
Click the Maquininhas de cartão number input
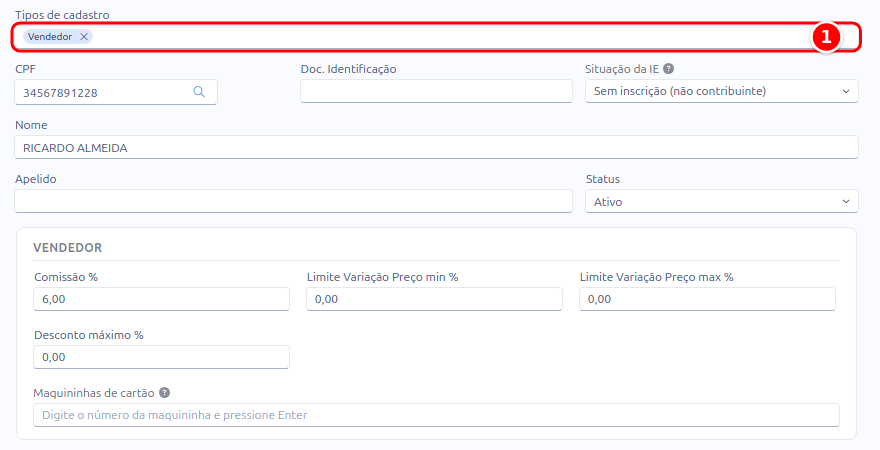coord(436,415)
